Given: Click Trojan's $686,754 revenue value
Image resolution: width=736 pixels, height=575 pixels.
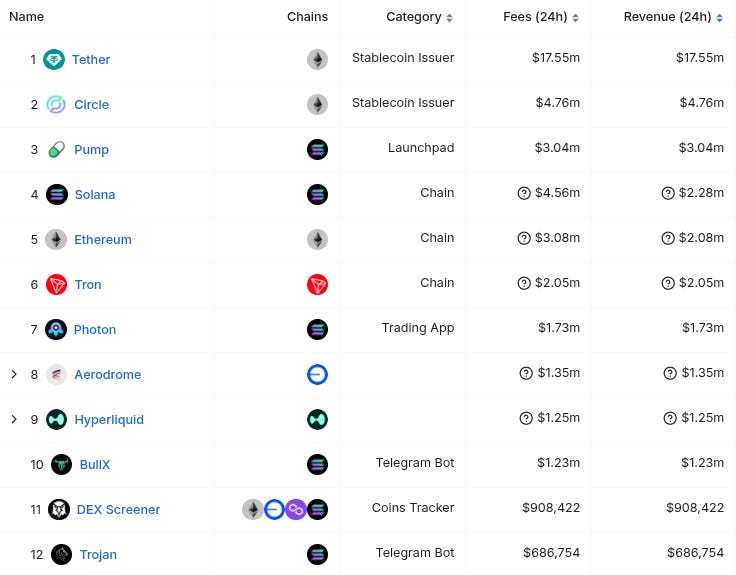Looking at the screenshot, I should click(x=696, y=553).
